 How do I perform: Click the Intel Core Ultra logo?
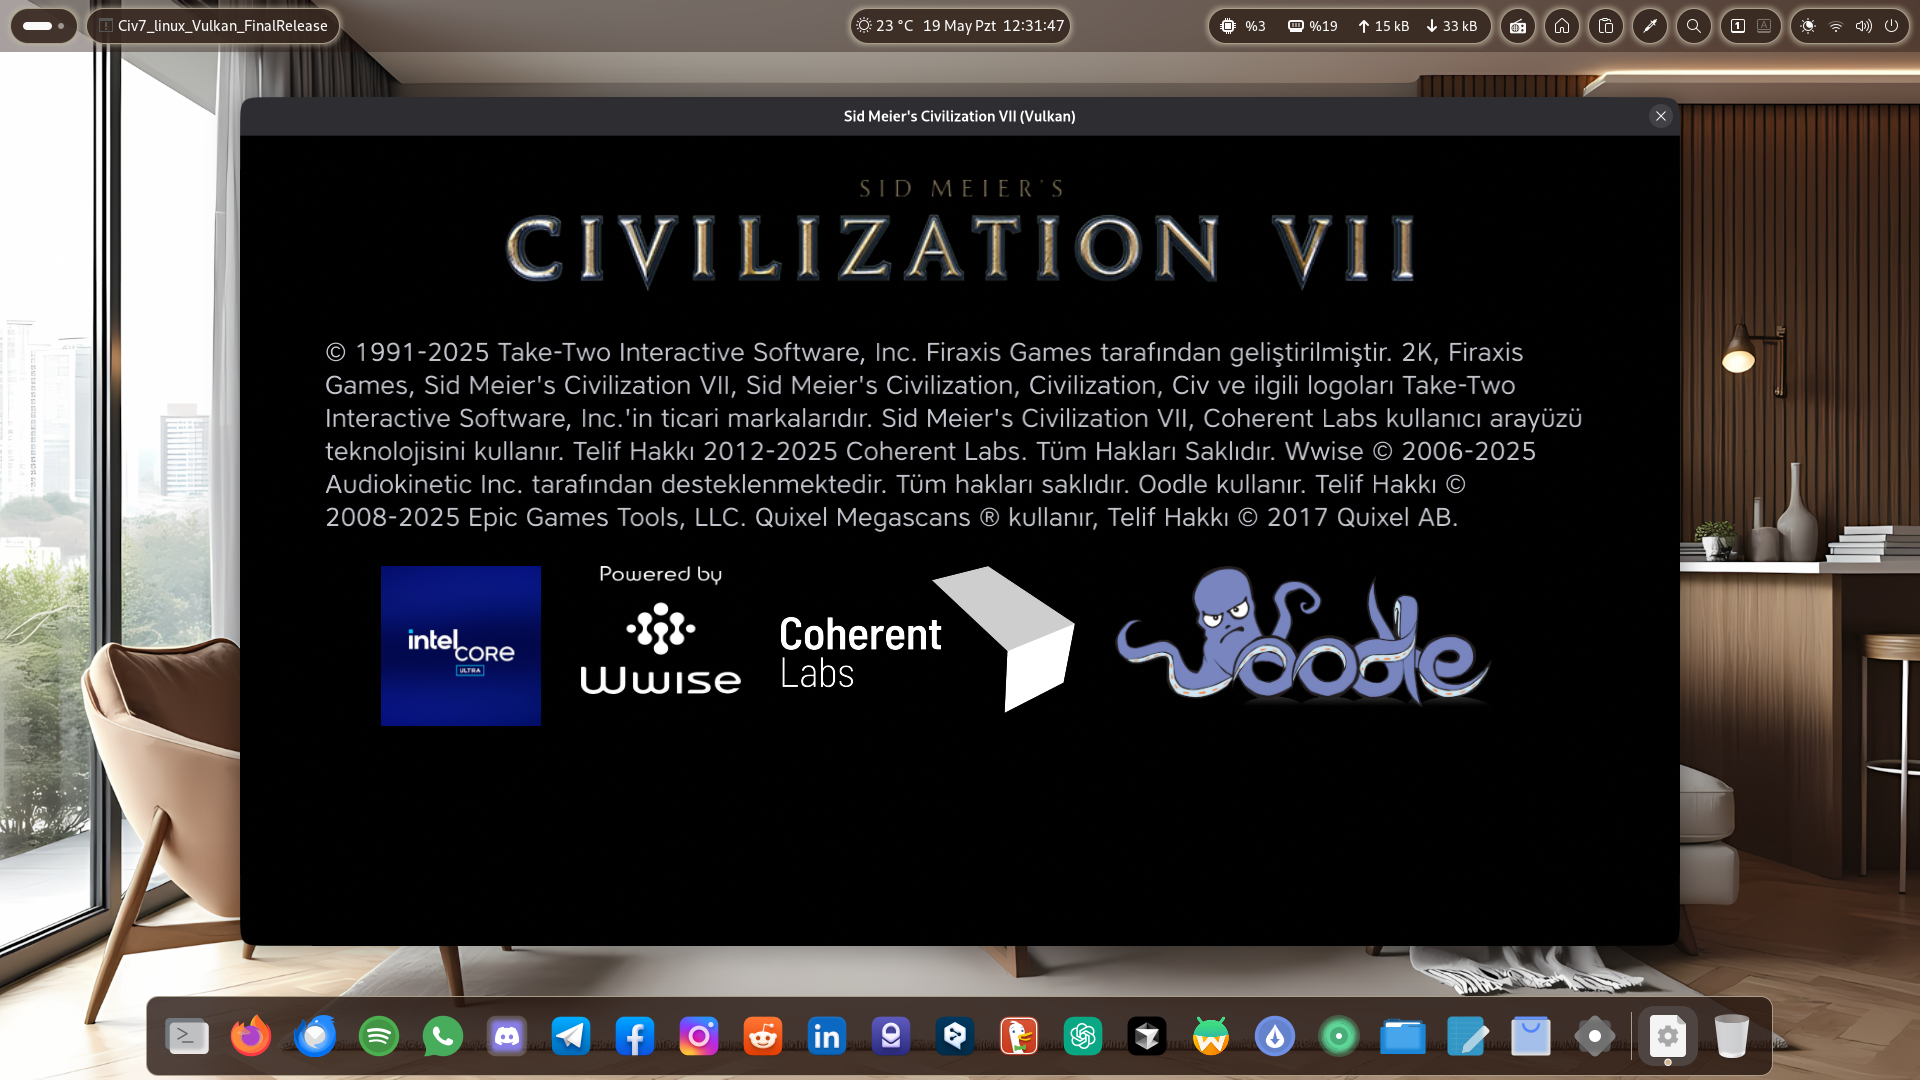pyautogui.click(x=461, y=646)
